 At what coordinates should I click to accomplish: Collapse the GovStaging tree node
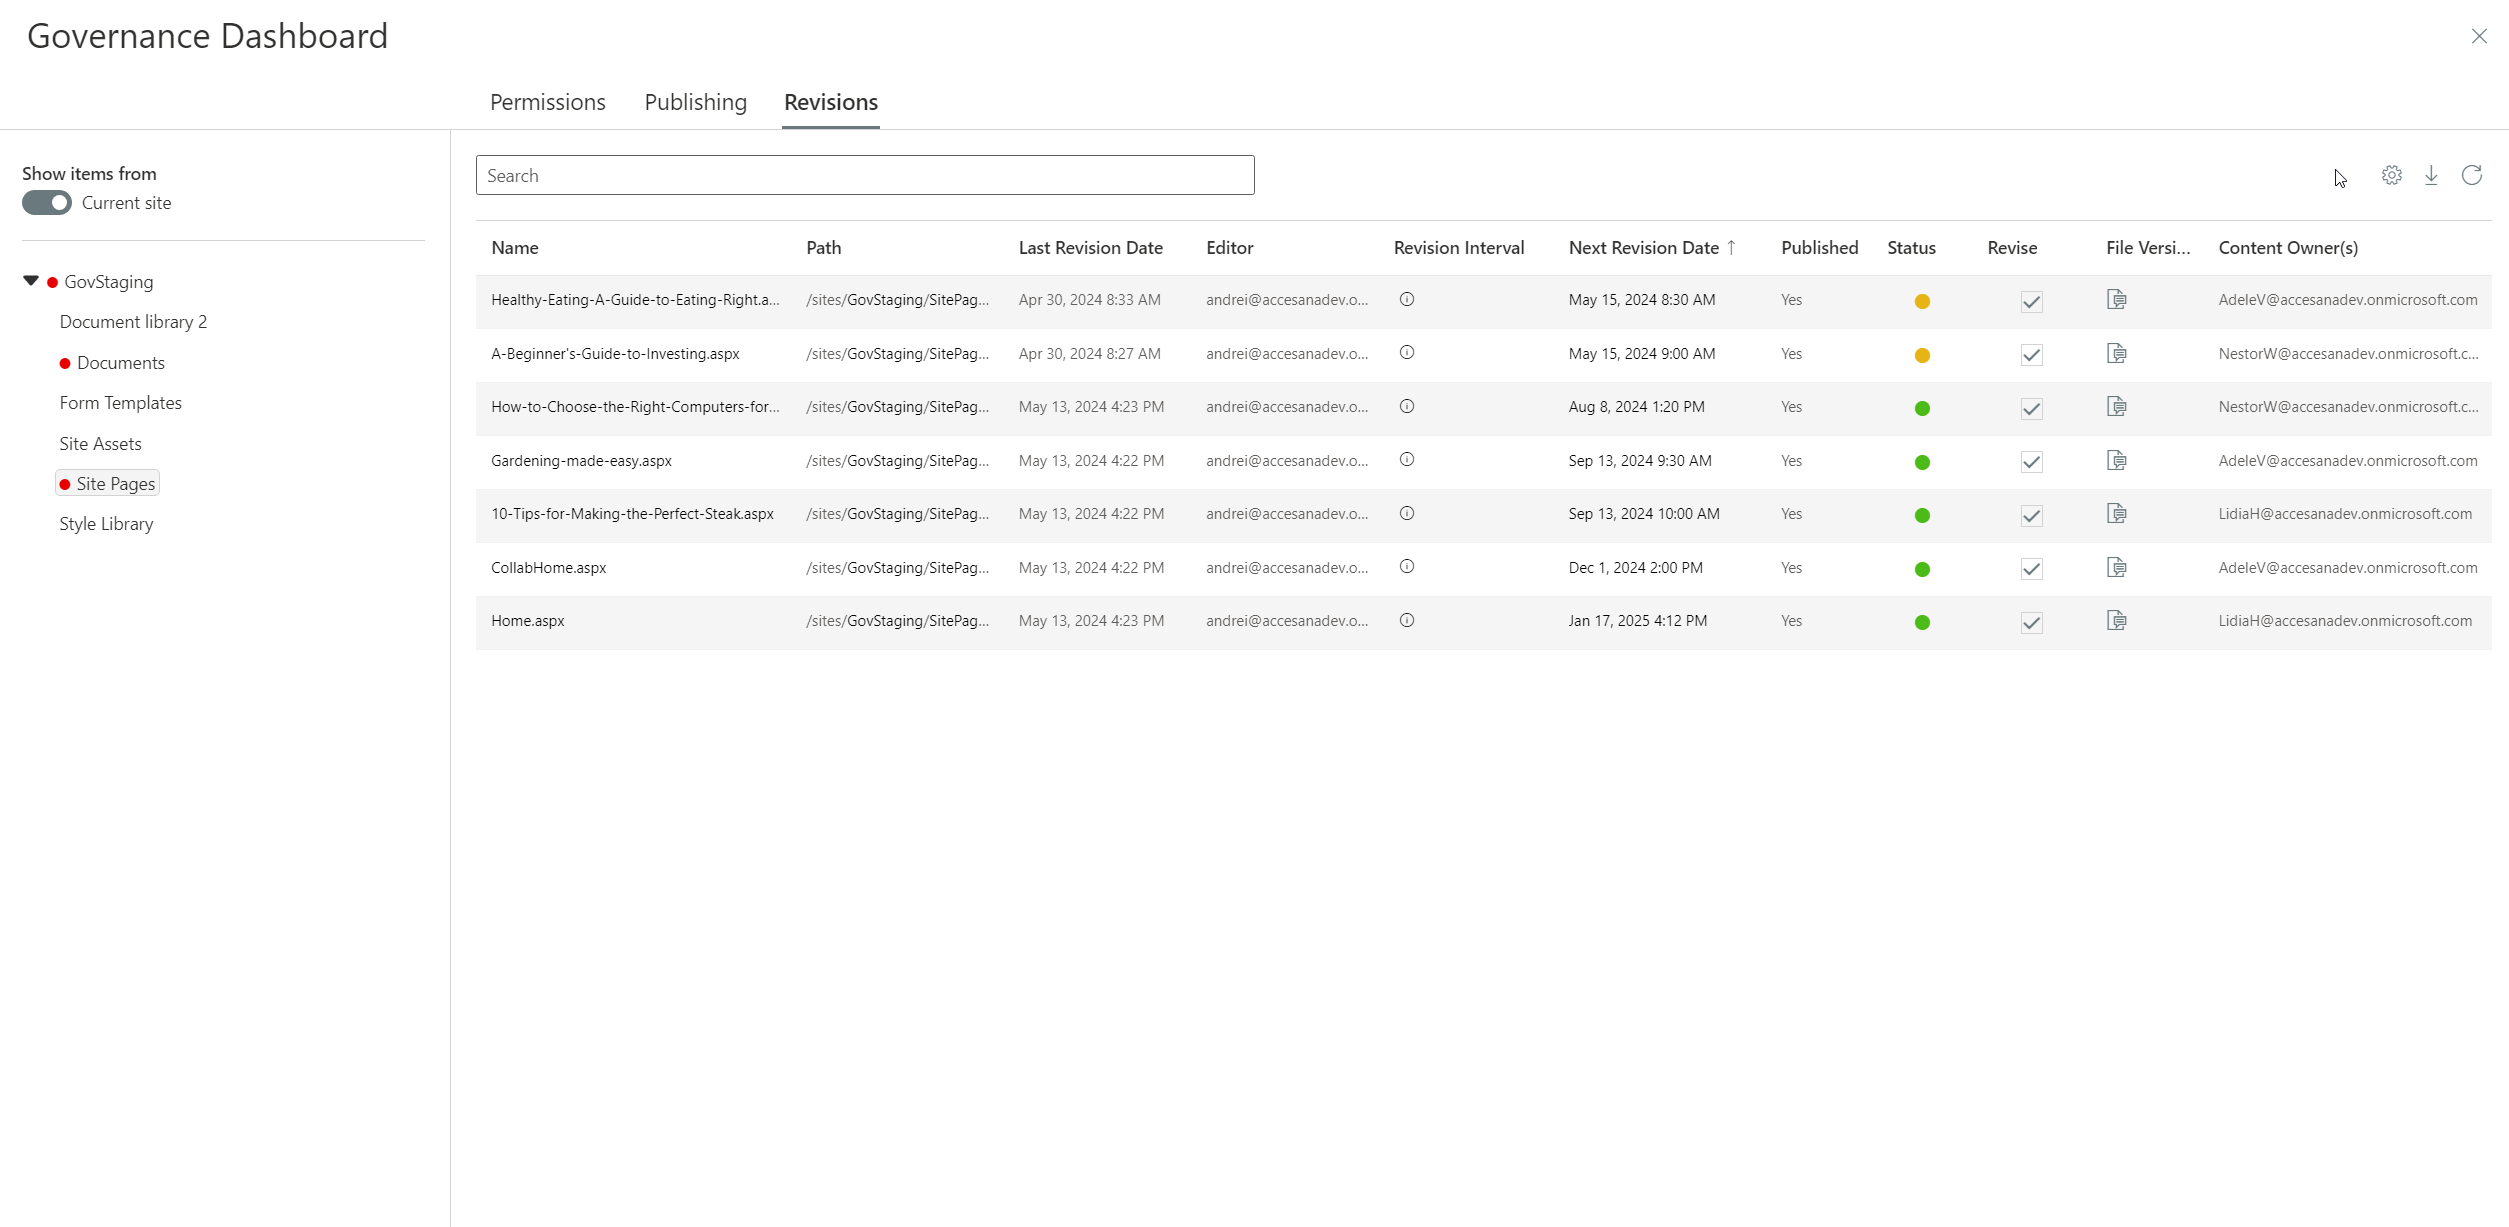click(x=31, y=281)
